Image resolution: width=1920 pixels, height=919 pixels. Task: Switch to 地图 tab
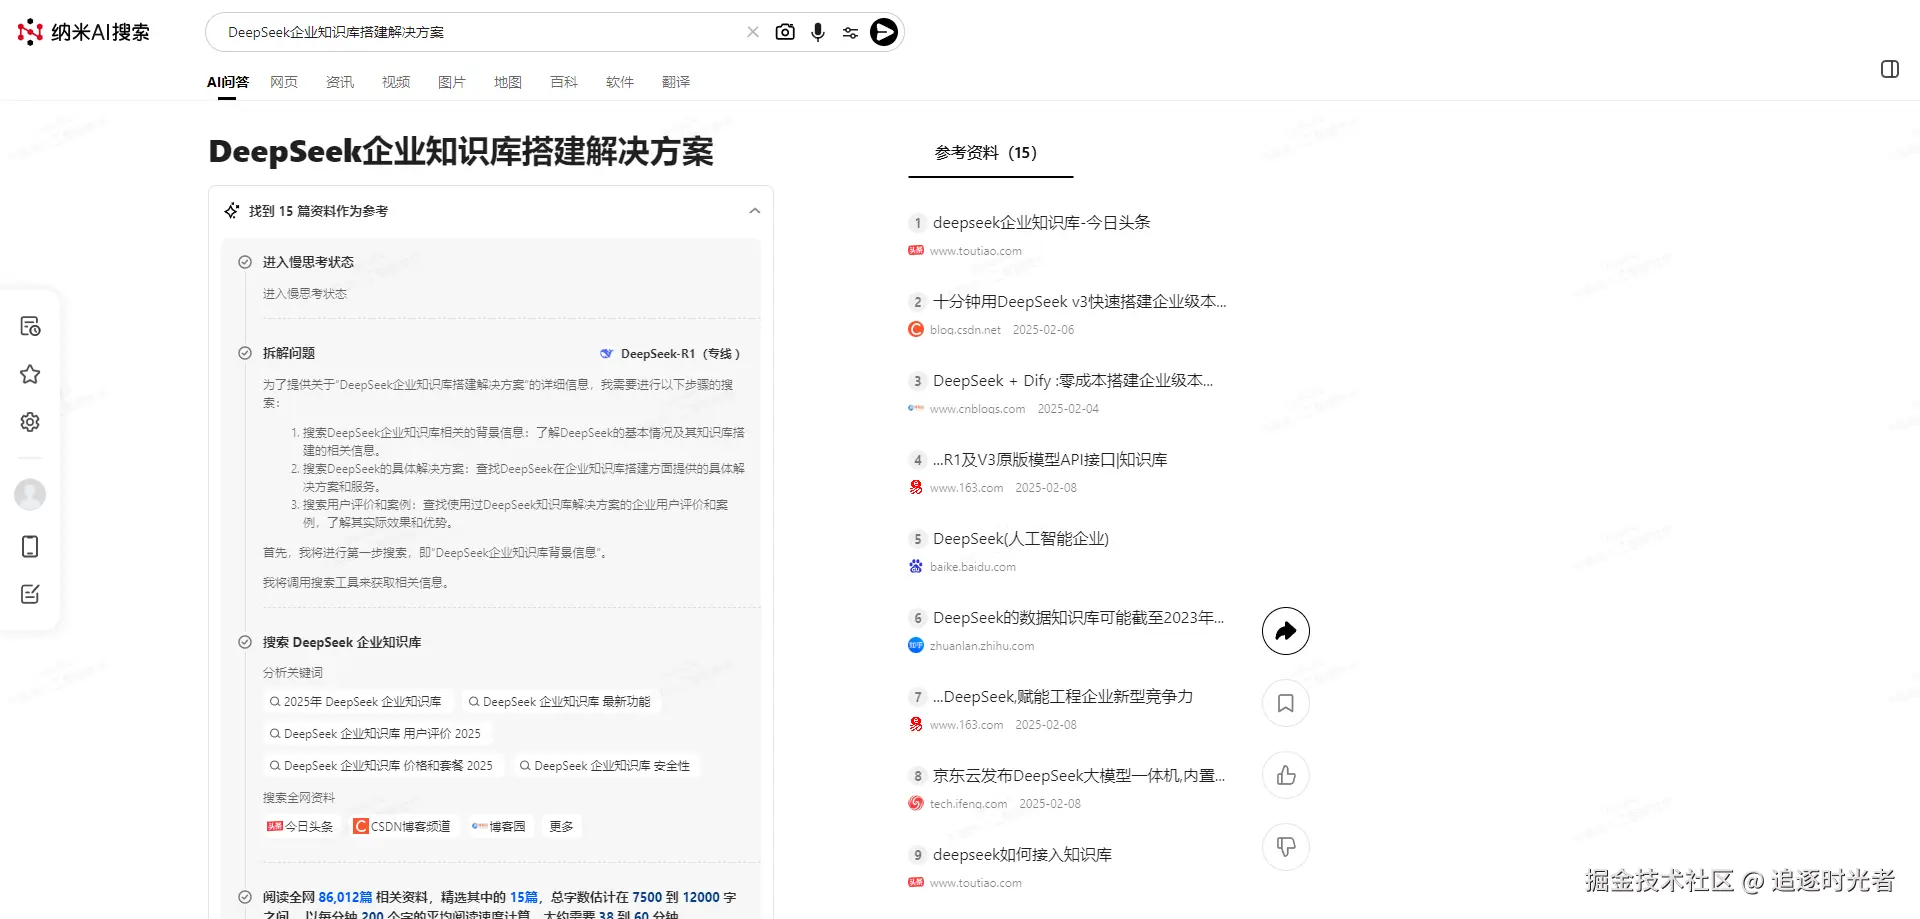[508, 82]
